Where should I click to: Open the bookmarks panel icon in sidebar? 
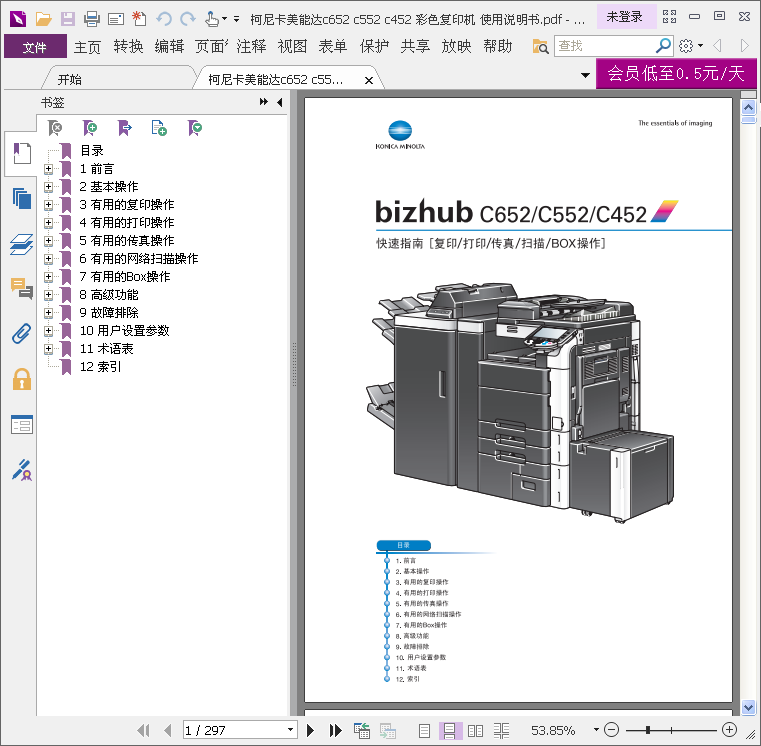point(22,153)
